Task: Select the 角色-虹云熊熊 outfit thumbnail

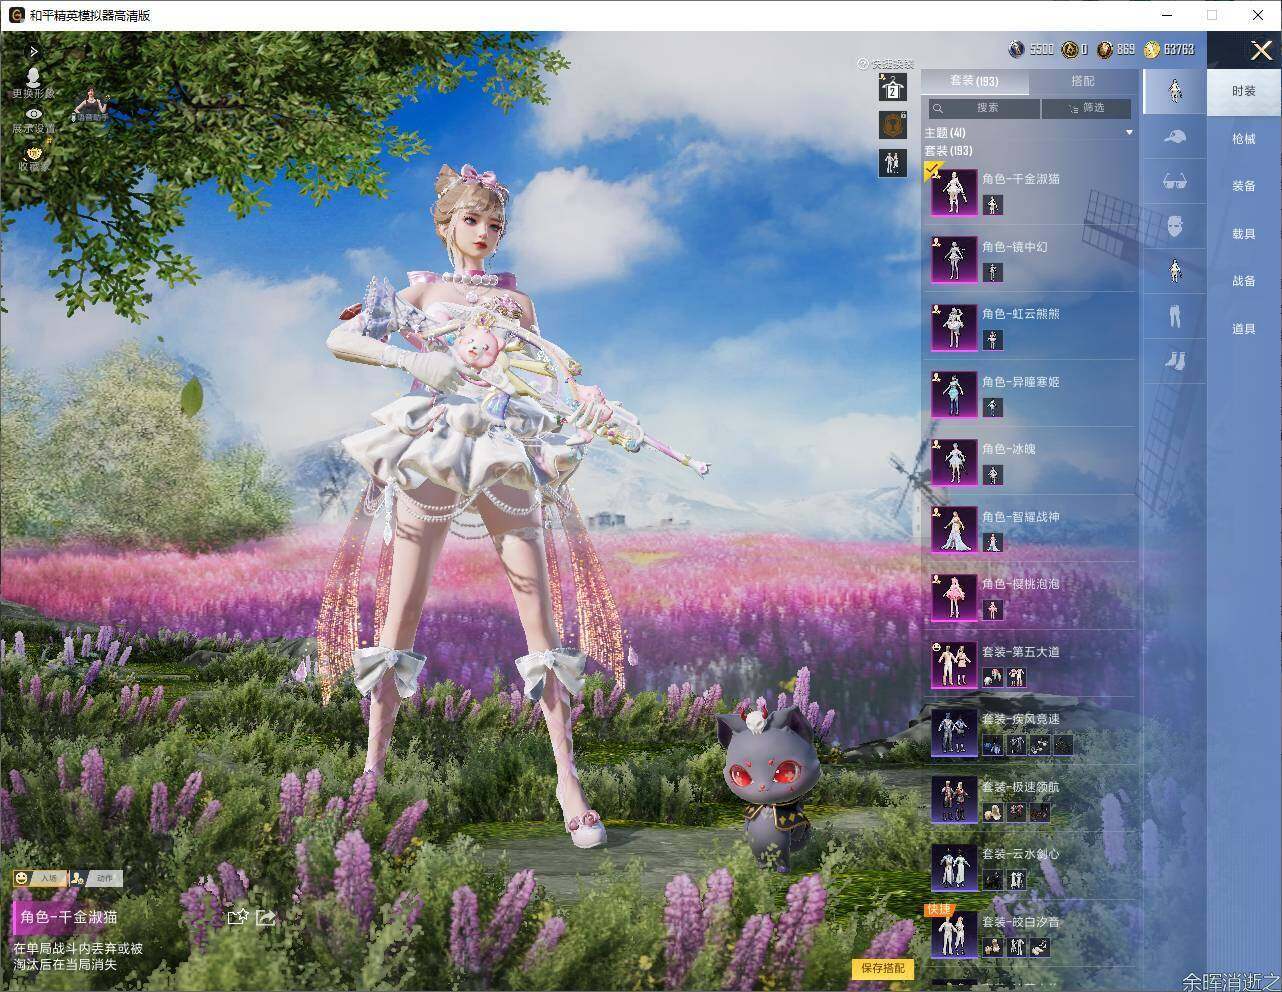Action: pos(954,327)
